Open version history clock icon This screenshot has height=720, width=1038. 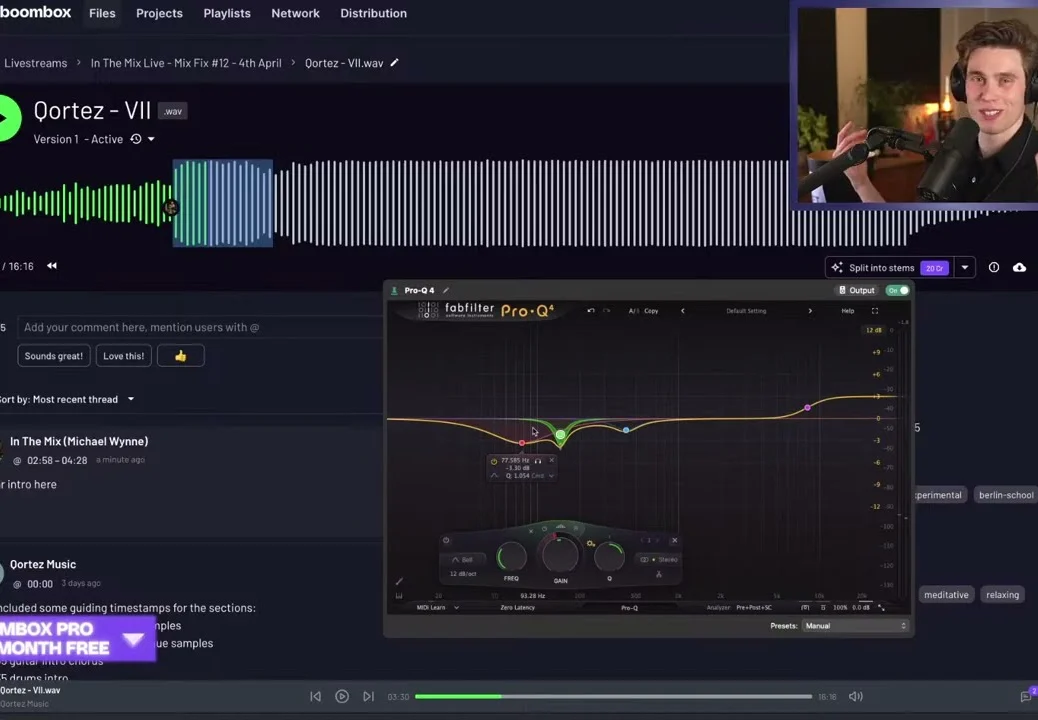point(136,139)
